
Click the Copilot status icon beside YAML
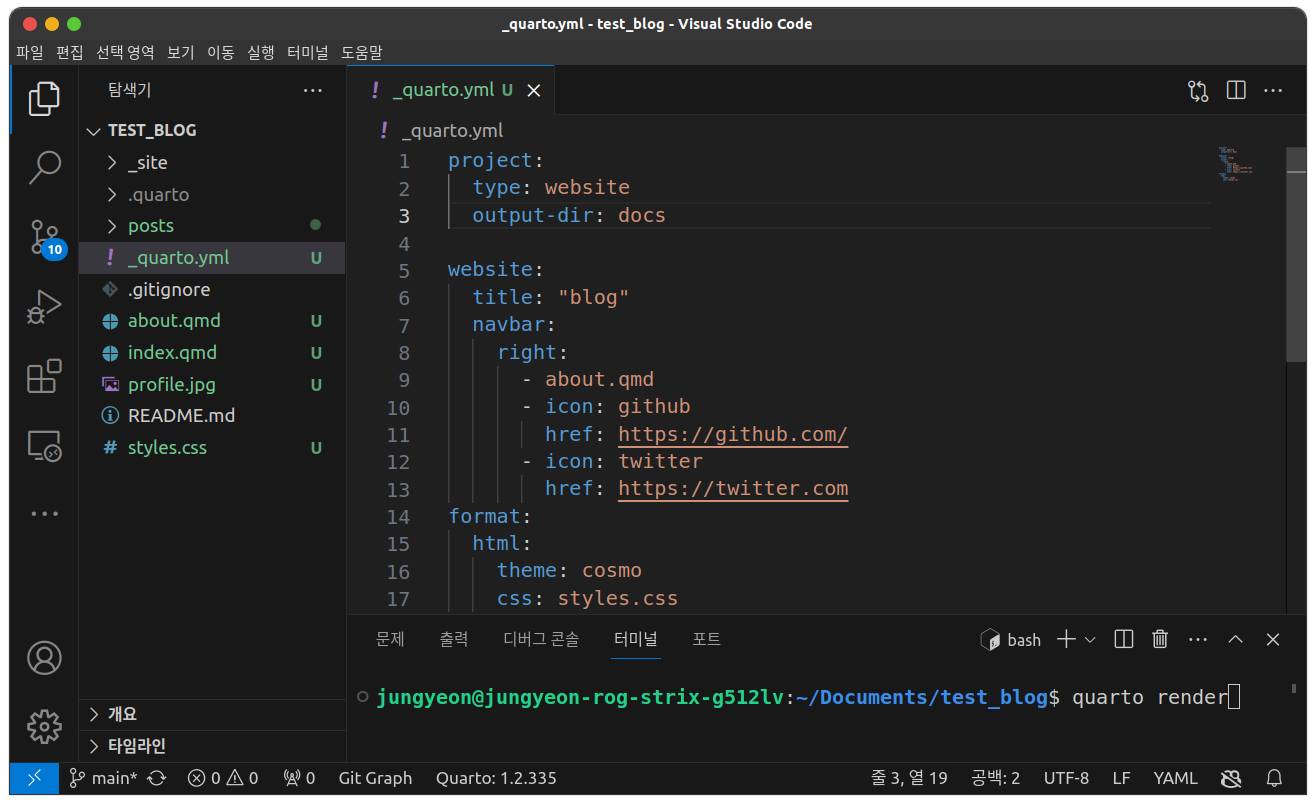point(1231,778)
